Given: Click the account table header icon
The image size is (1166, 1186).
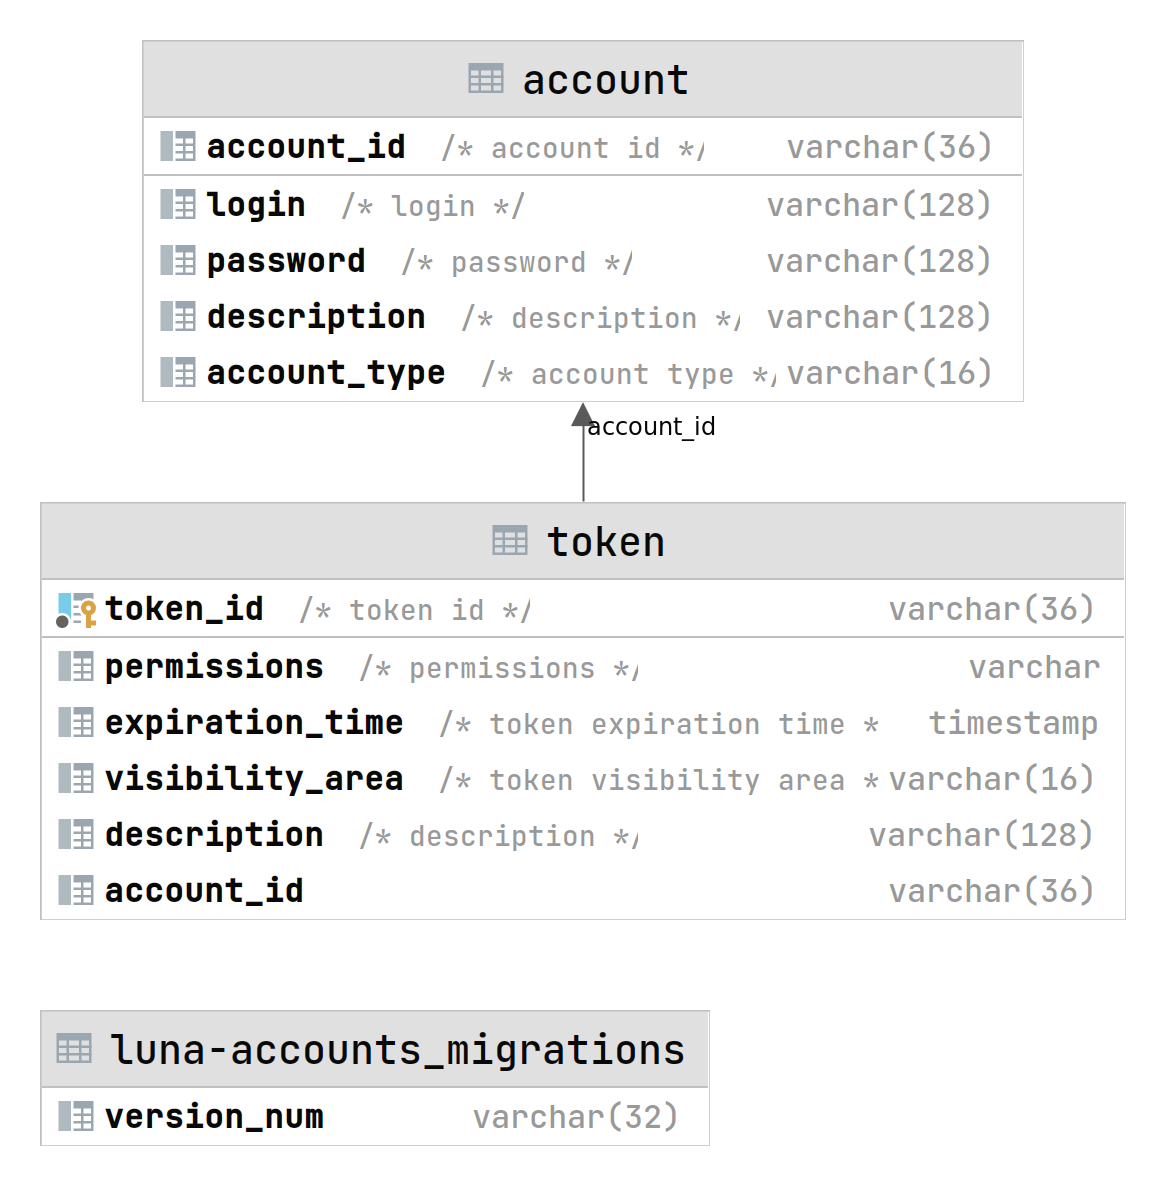Looking at the screenshot, I should tap(486, 79).
